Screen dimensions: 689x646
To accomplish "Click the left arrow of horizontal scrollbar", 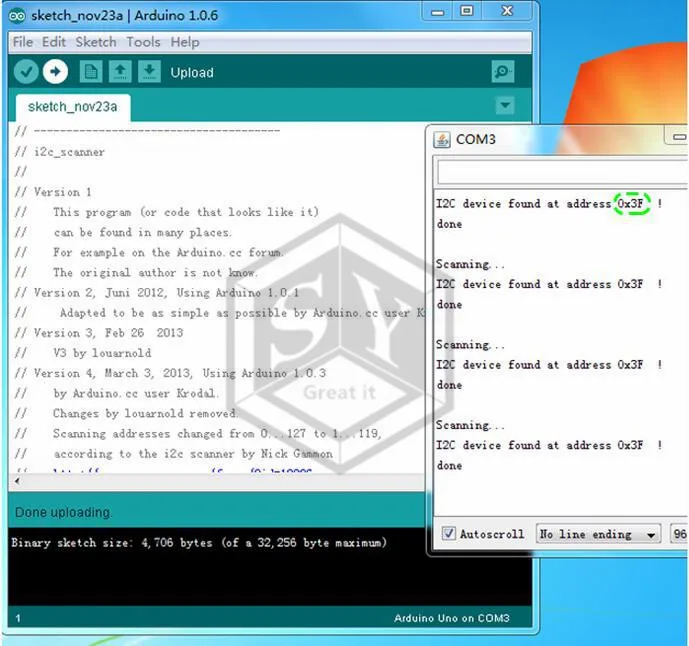I will (x=17, y=481).
